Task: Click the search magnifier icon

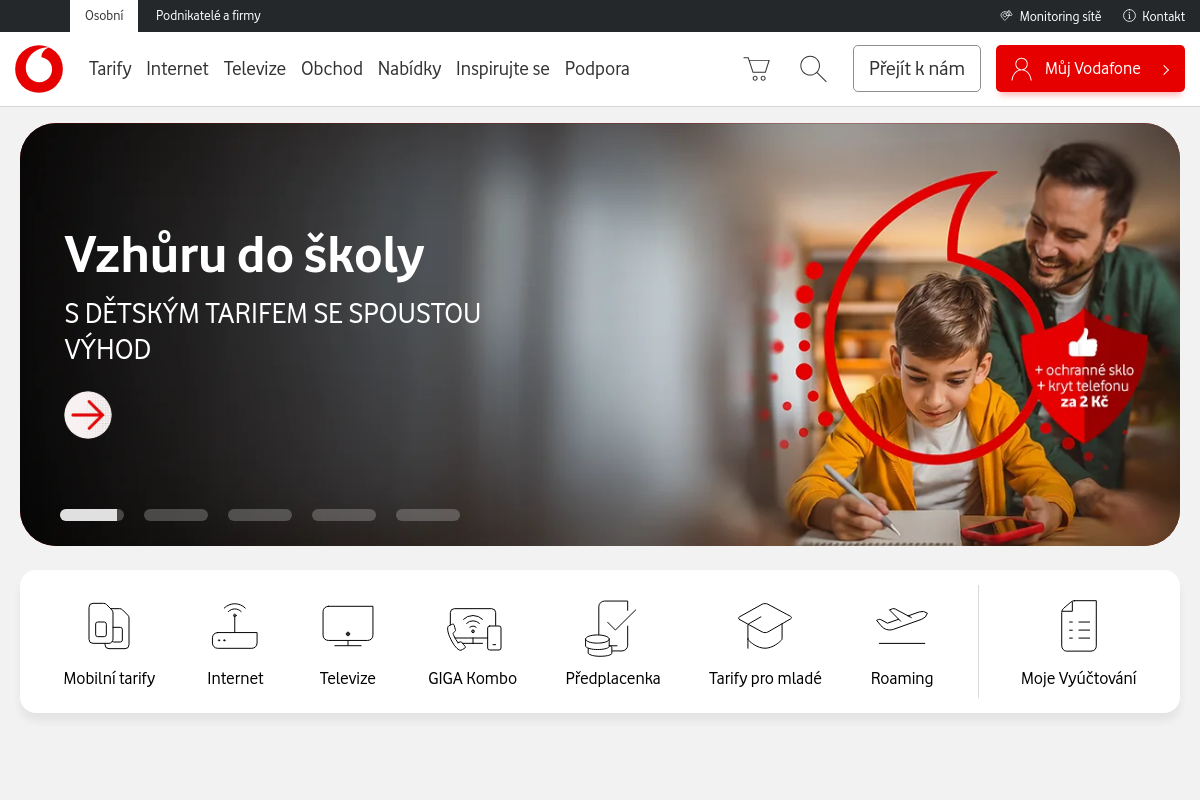Action: pyautogui.click(x=813, y=69)
